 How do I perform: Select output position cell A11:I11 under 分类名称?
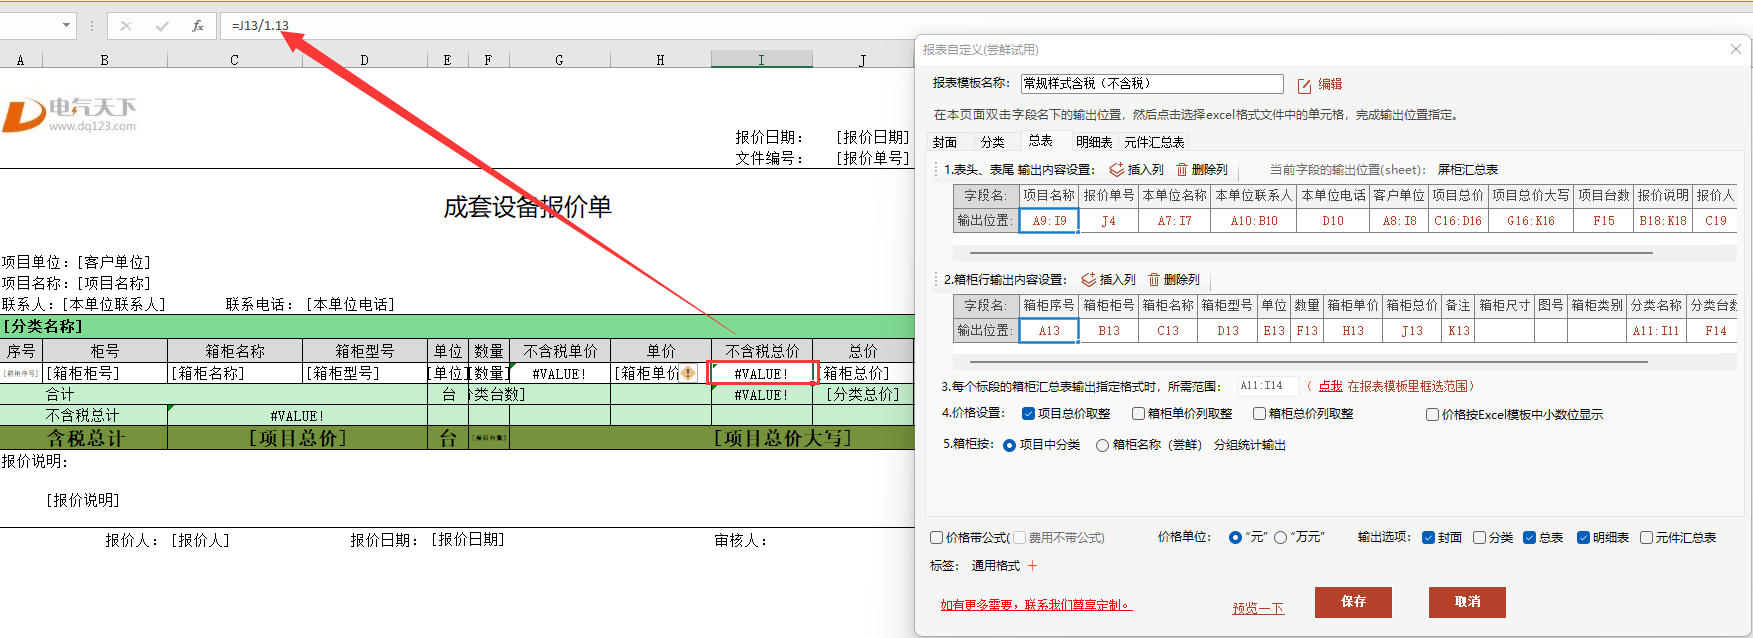coord(1656,331)
